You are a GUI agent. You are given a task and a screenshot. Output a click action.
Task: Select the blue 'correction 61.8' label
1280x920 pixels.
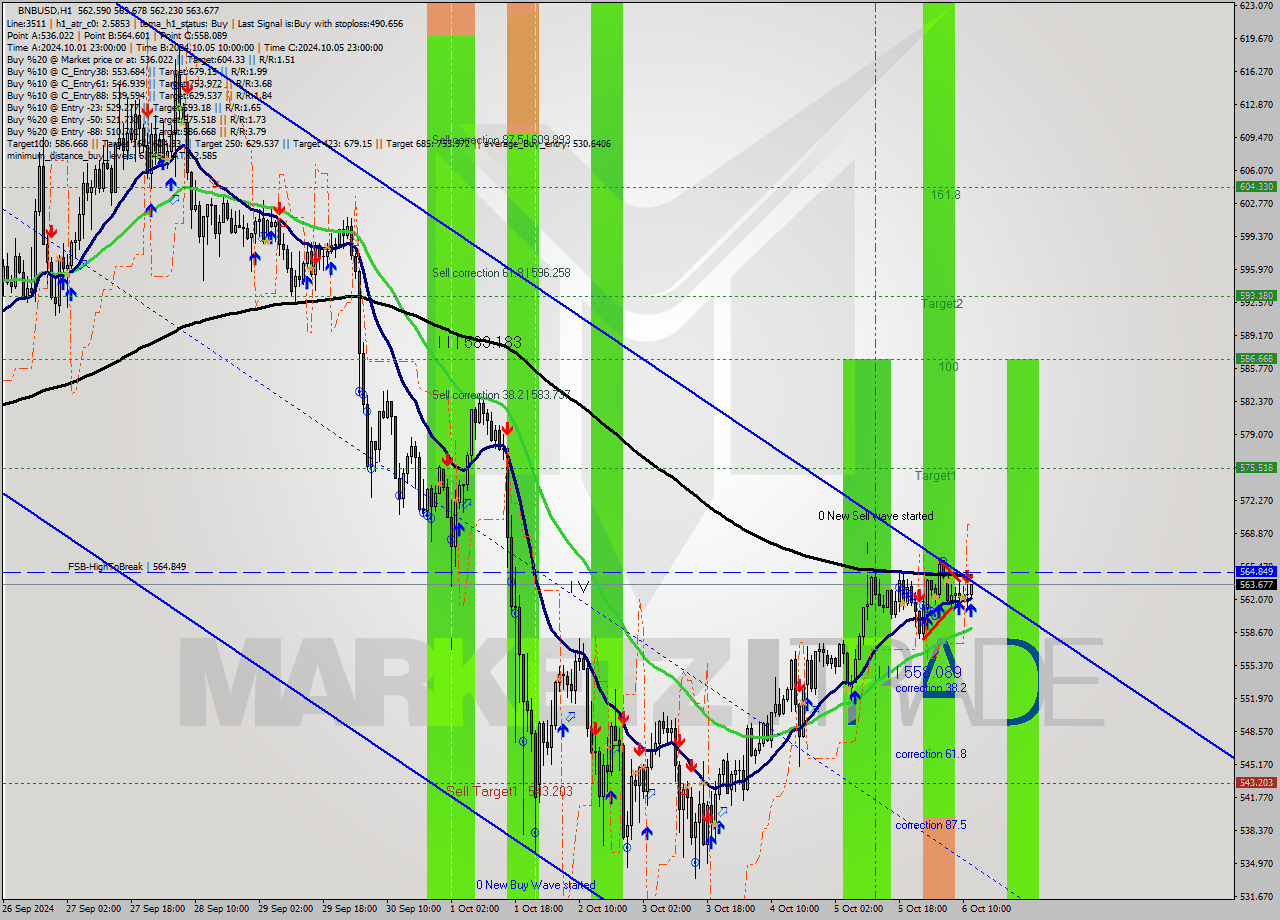[931, 754]
